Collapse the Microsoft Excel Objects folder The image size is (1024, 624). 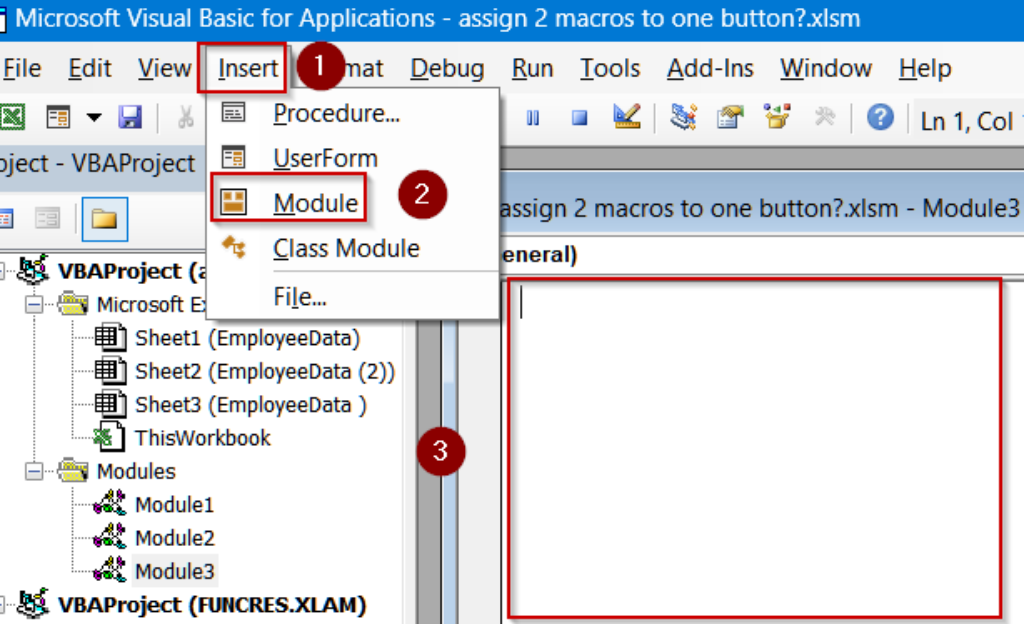click(34, 304)
